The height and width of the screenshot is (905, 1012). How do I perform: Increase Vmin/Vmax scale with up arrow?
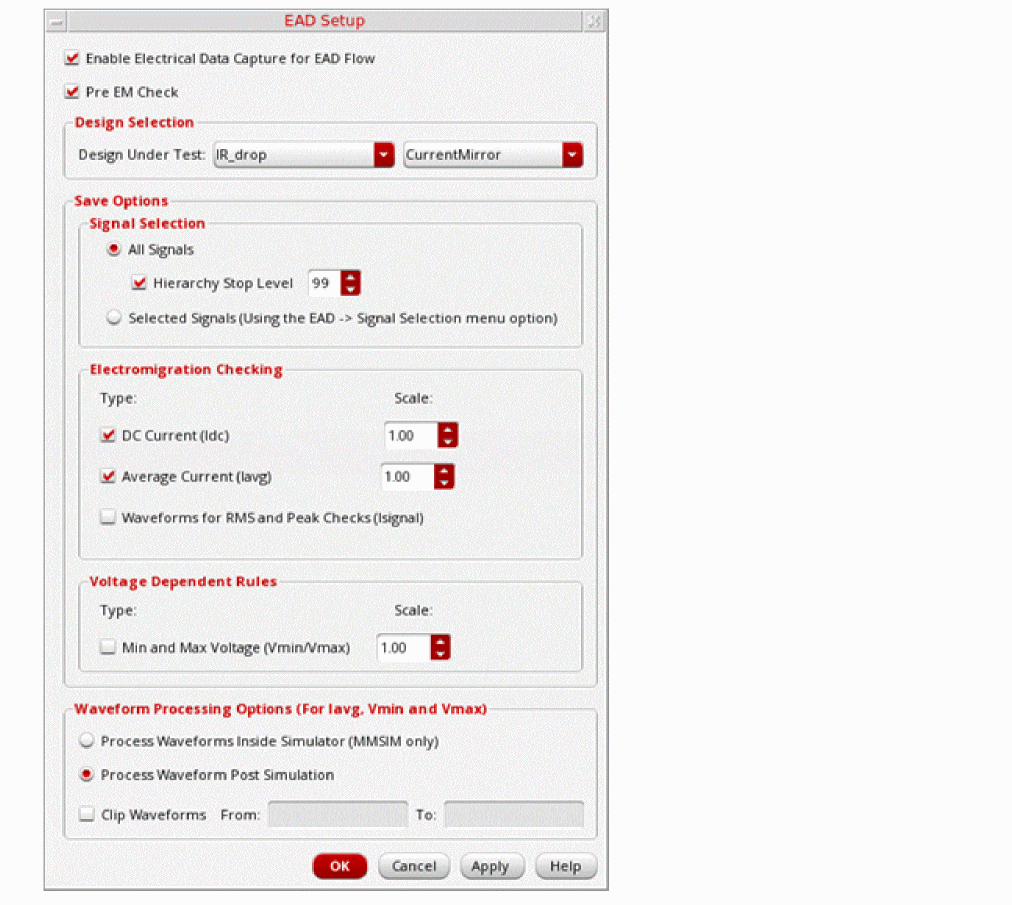click(x=441, y=641)
